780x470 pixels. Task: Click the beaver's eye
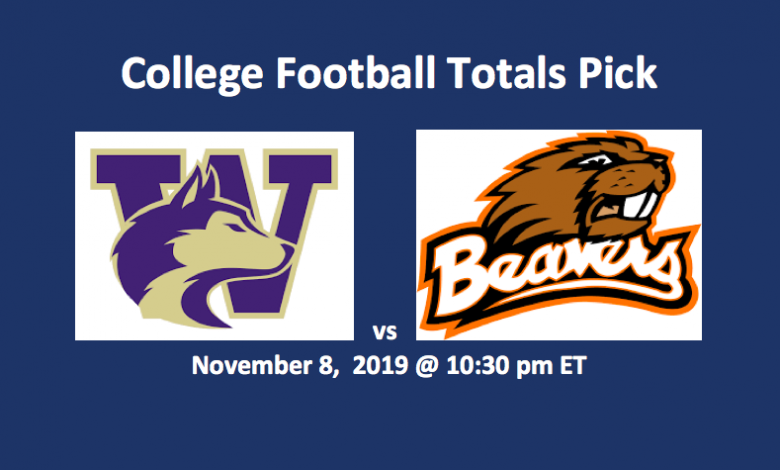pos(596,160)
